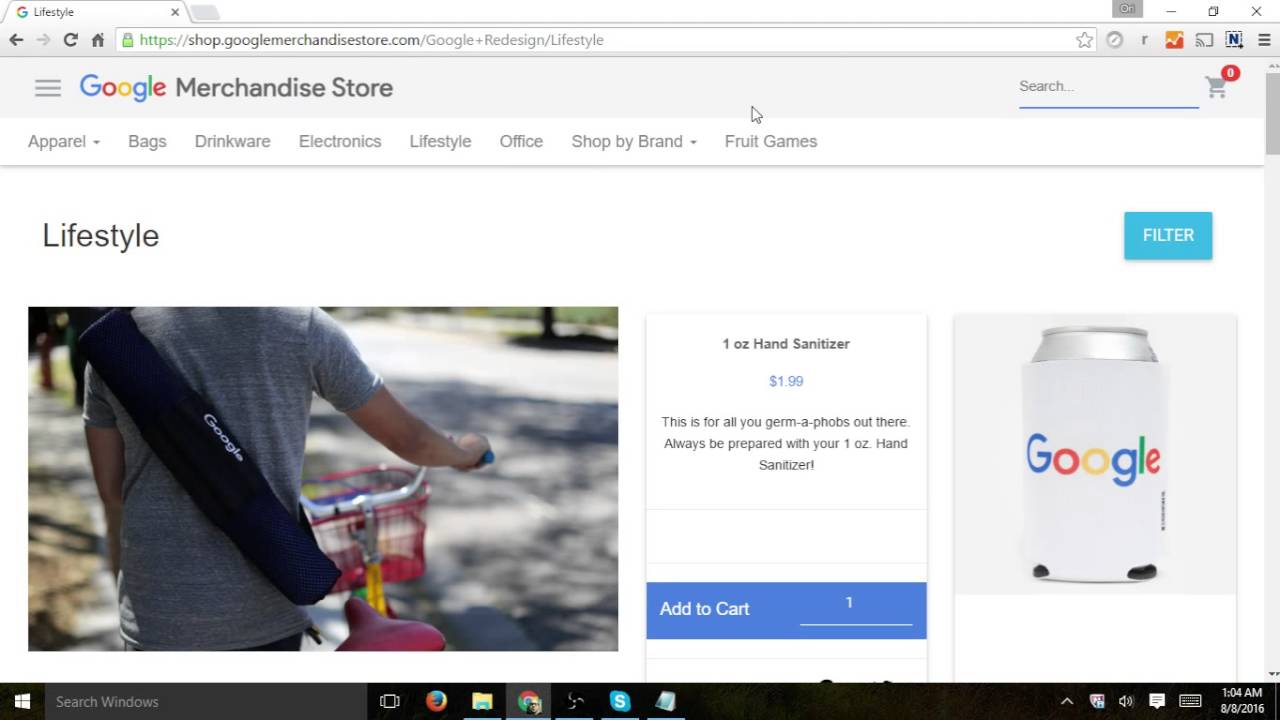Click the Hand Sanitizer quantity field
This screenshot has width=1280, height=720.
click(x=856, y=606)
